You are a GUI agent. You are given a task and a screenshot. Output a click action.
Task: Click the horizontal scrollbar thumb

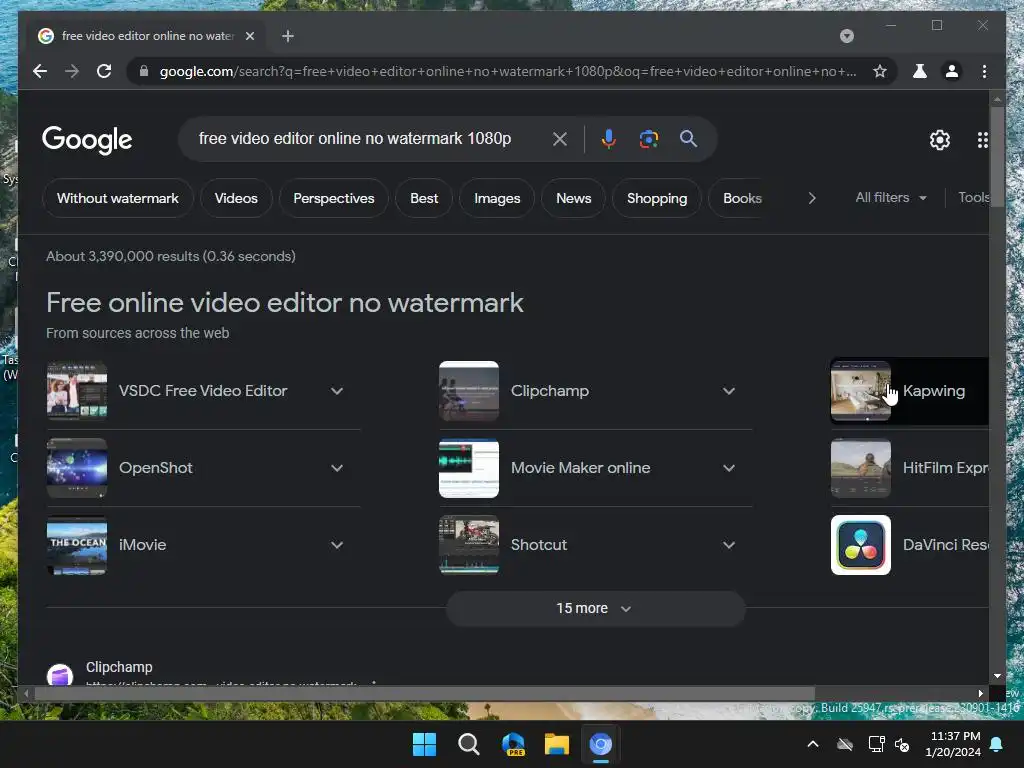(424, 694)
